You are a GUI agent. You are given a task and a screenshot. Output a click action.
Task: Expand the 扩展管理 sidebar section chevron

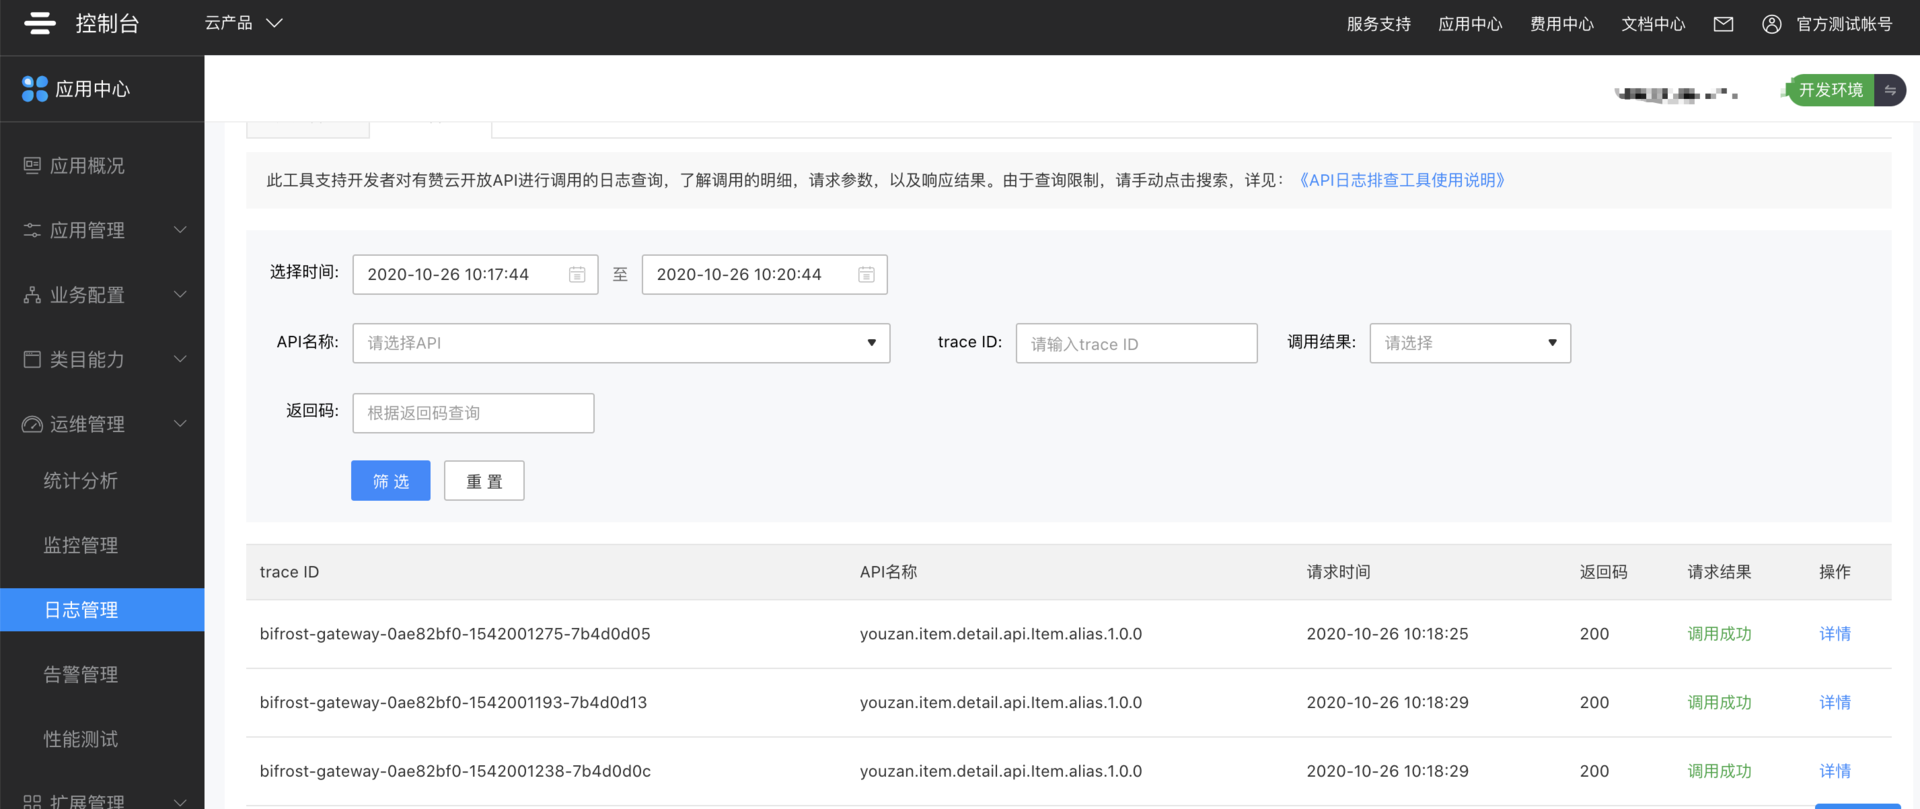[180, 801]
